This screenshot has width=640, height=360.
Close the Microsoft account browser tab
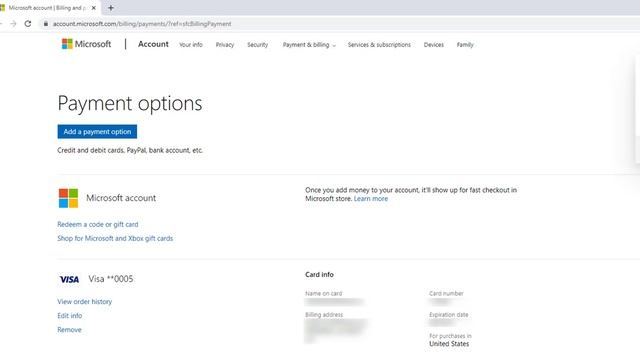coord(93,8)
